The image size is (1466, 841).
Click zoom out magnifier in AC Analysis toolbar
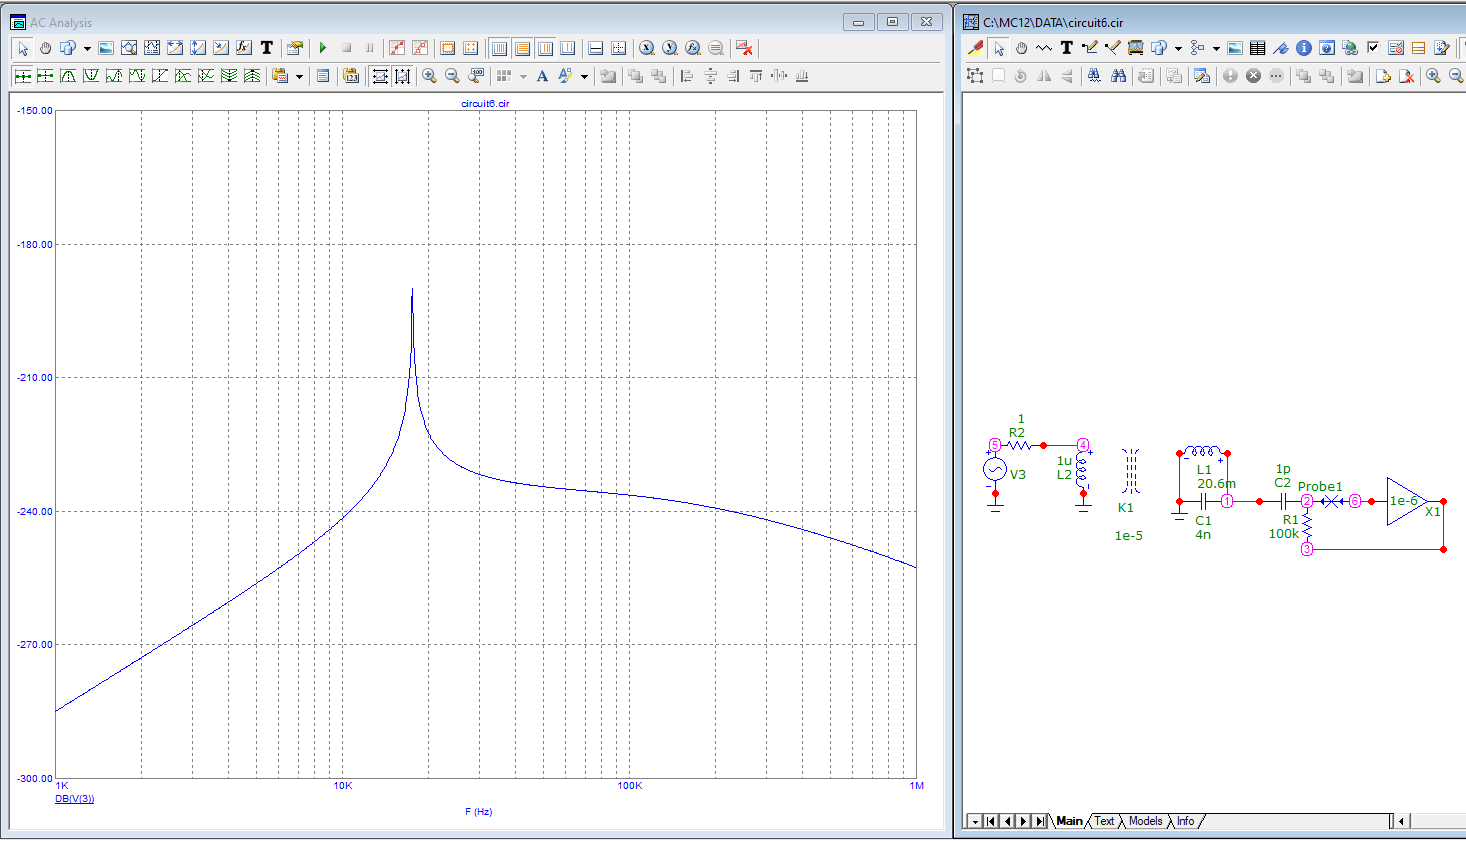click(452, 76)
